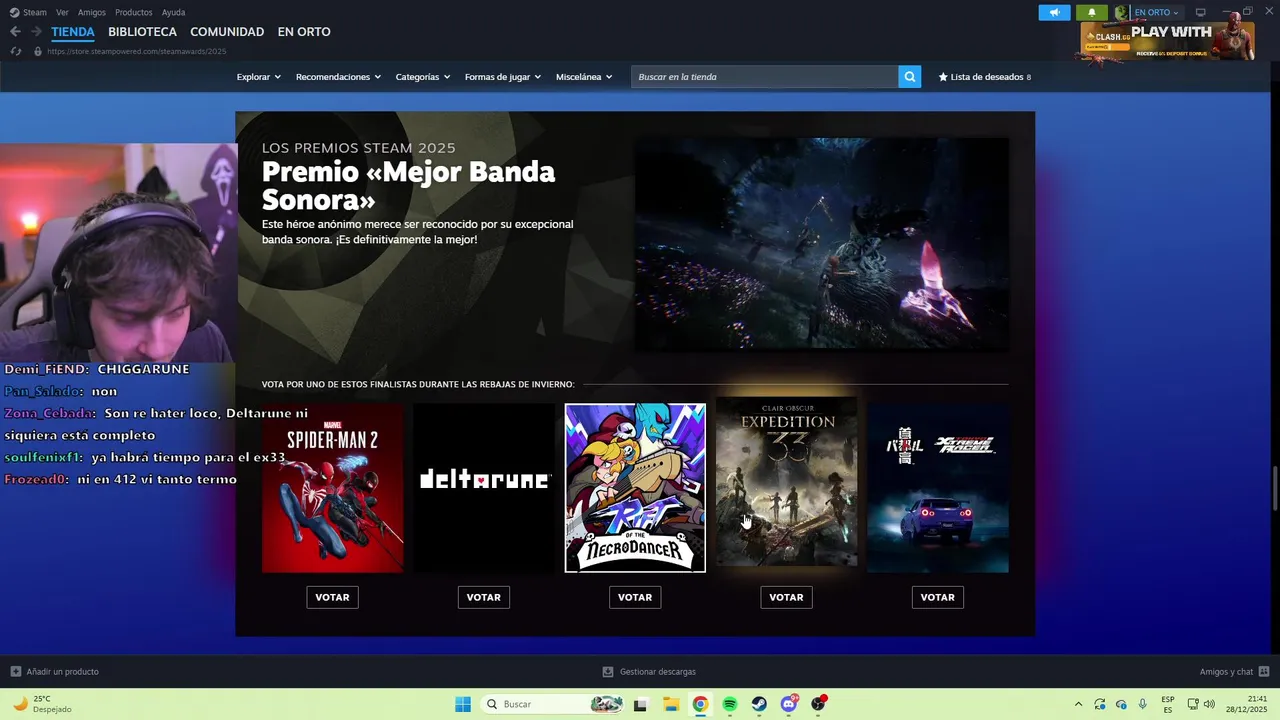The width and height of the screenshot is (1280, 720).
Task: Click the forward navigation arrow
Action: (x=36, y=32)
